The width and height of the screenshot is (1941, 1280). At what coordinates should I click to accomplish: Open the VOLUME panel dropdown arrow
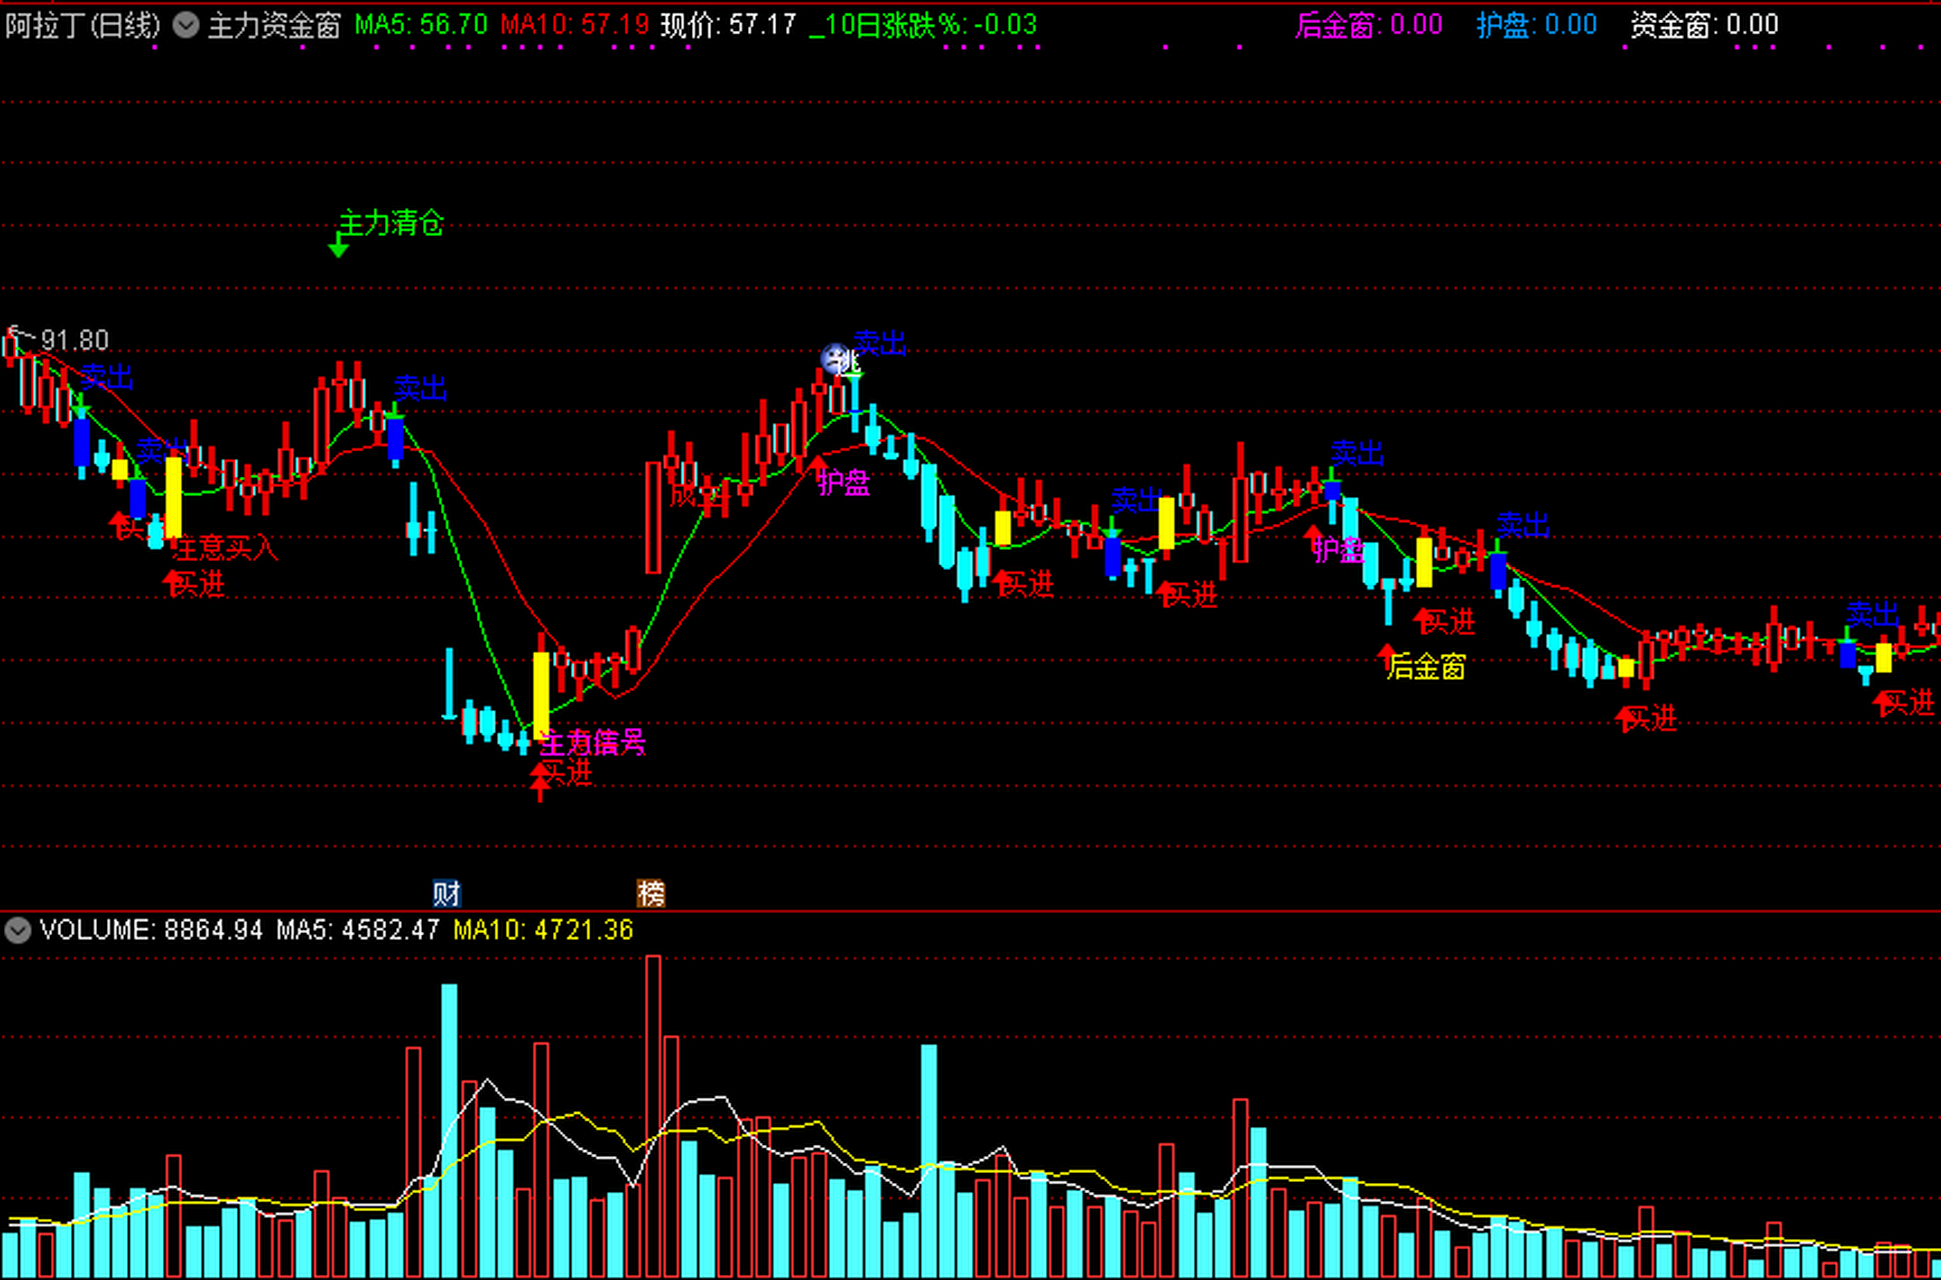click(17, 931)
